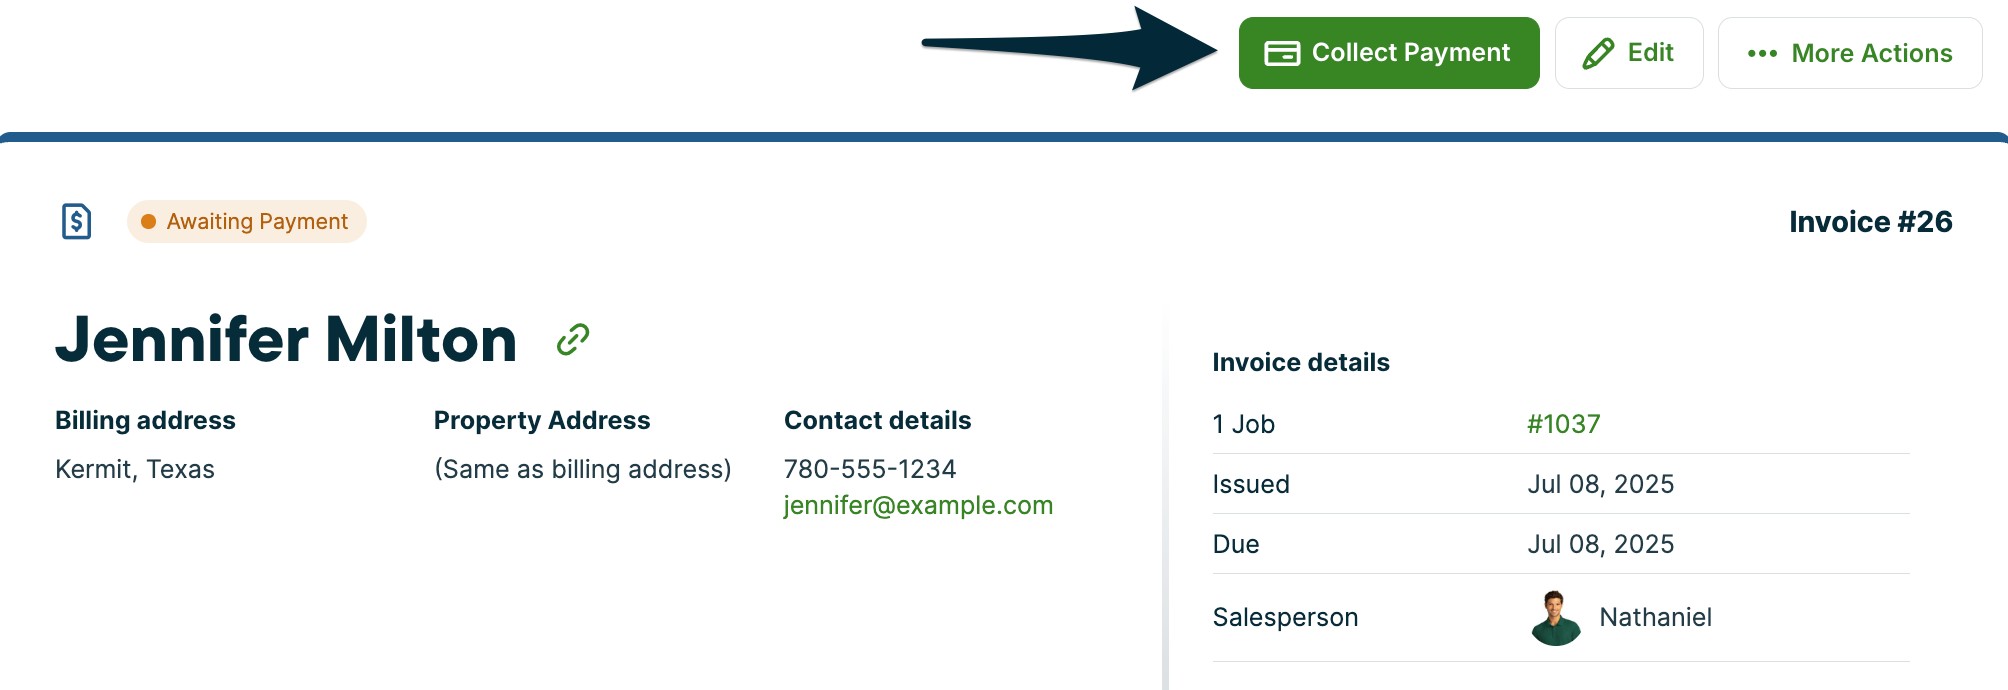Click the Issued date value
This screenshot has height=690, width=2008.
coord(1600,484)
